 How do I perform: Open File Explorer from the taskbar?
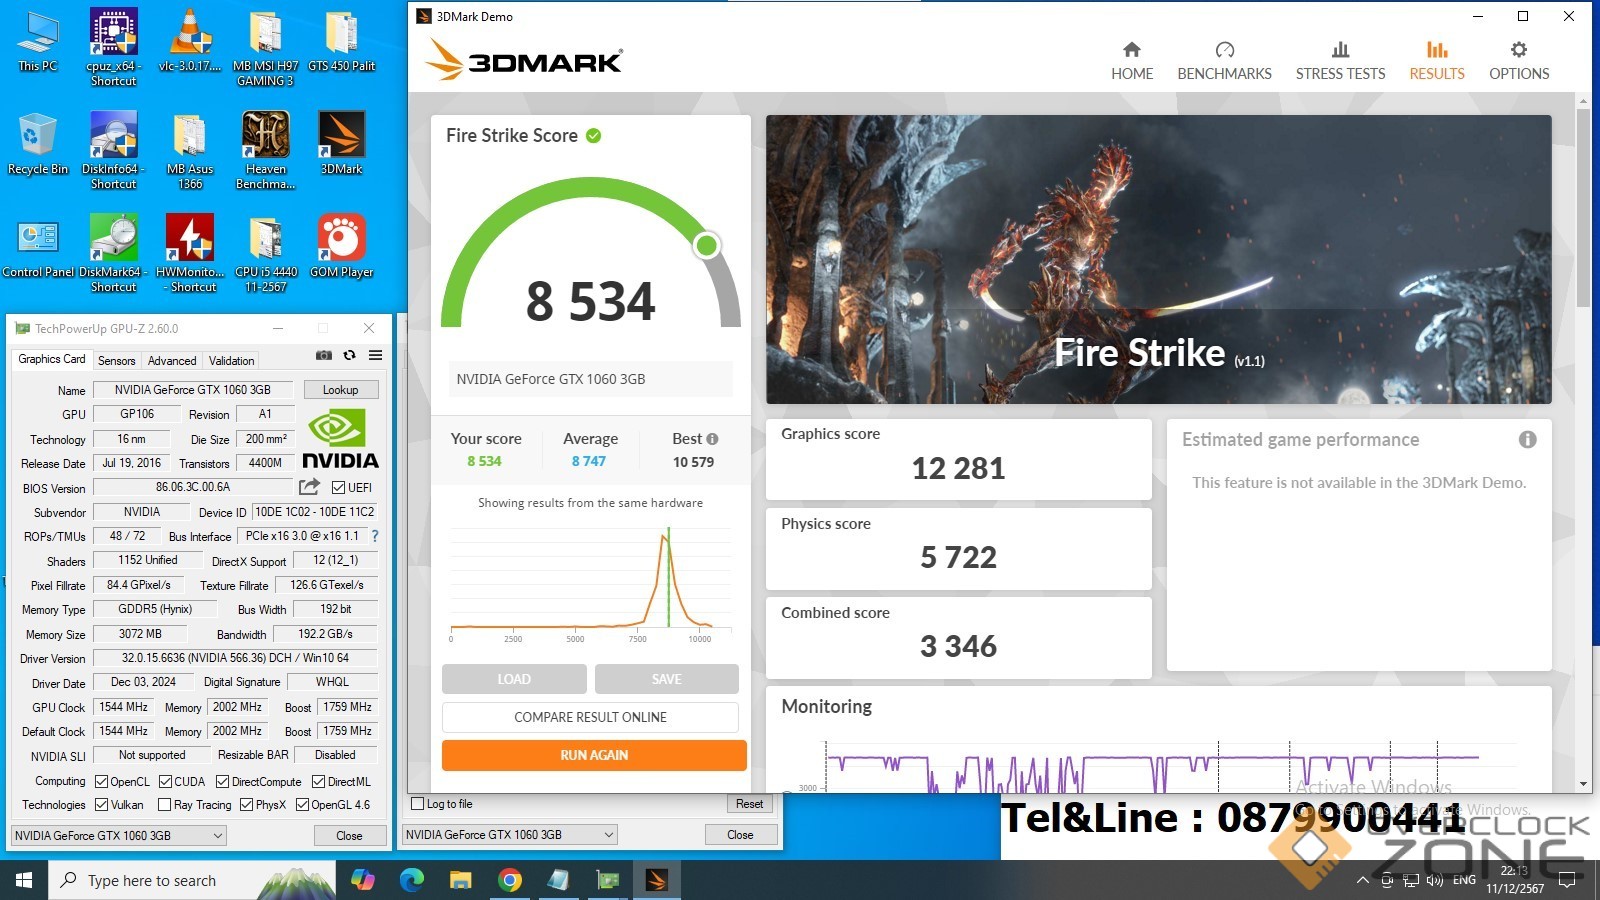click(x=460, y=880)
